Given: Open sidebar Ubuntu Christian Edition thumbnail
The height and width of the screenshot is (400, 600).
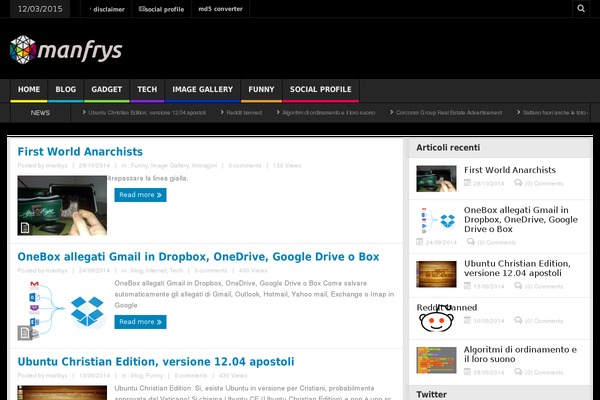Looking at the screenshot, I should [x=436, y=274].
